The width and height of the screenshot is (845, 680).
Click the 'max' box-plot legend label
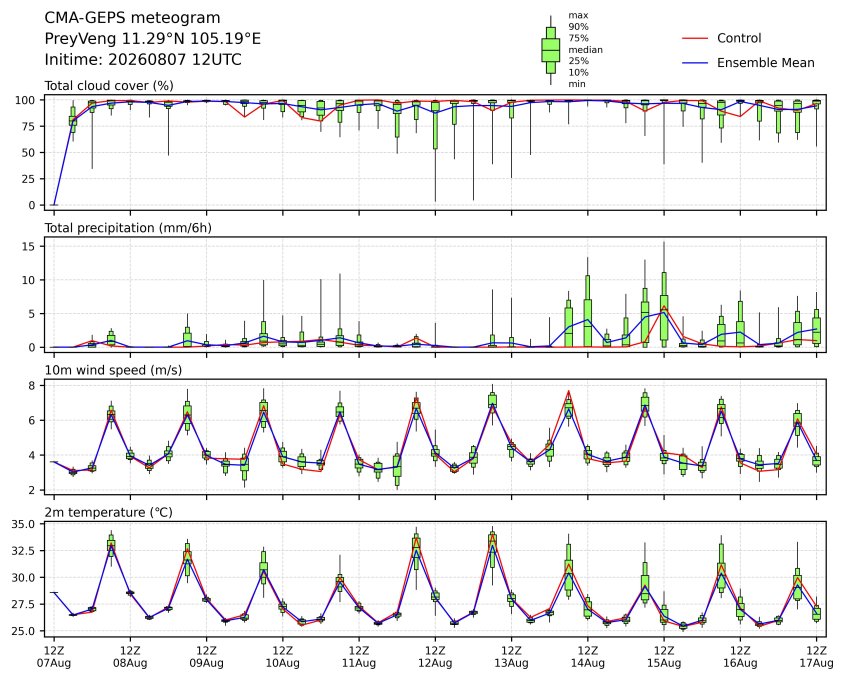(x=578, y=16)
